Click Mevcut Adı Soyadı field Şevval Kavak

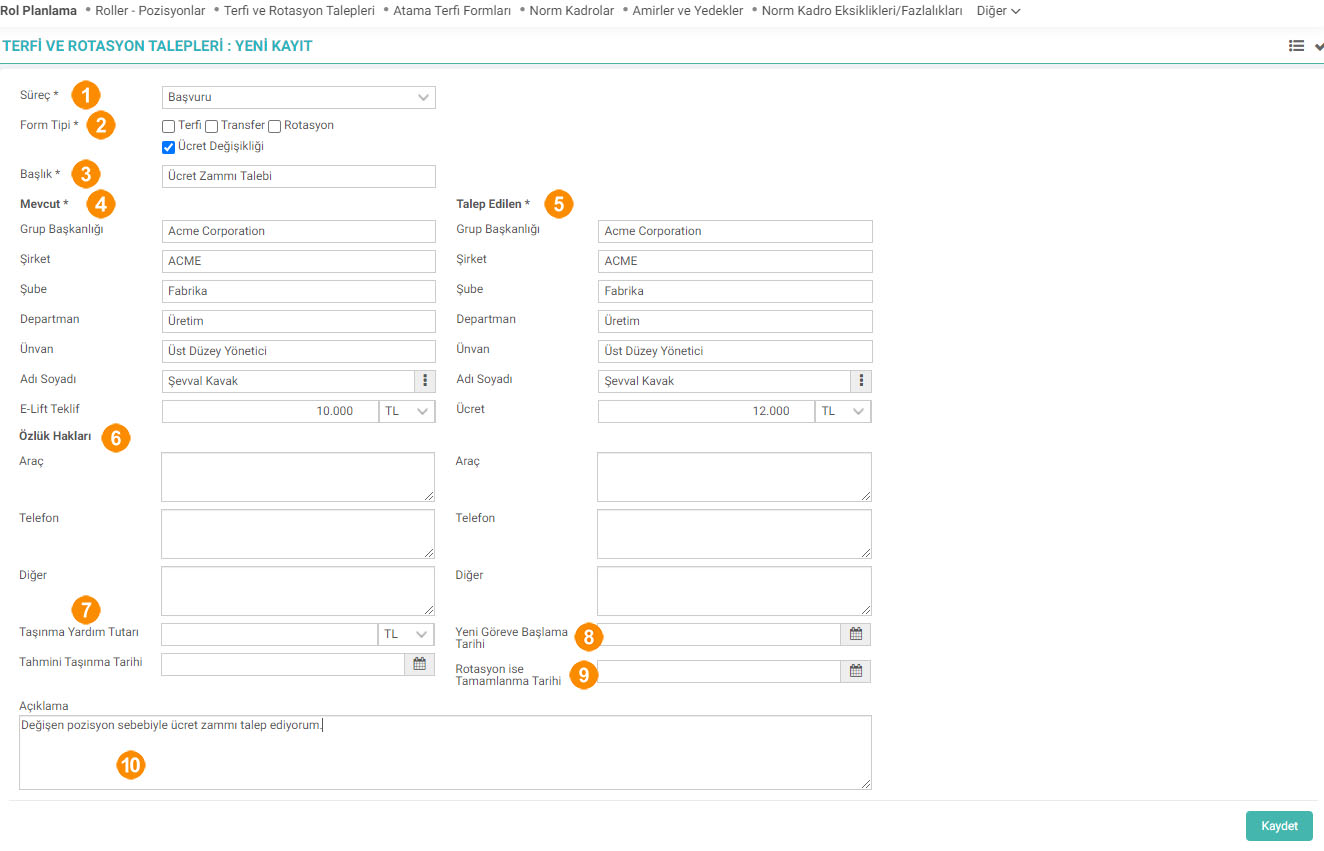[x=288, y=381]
